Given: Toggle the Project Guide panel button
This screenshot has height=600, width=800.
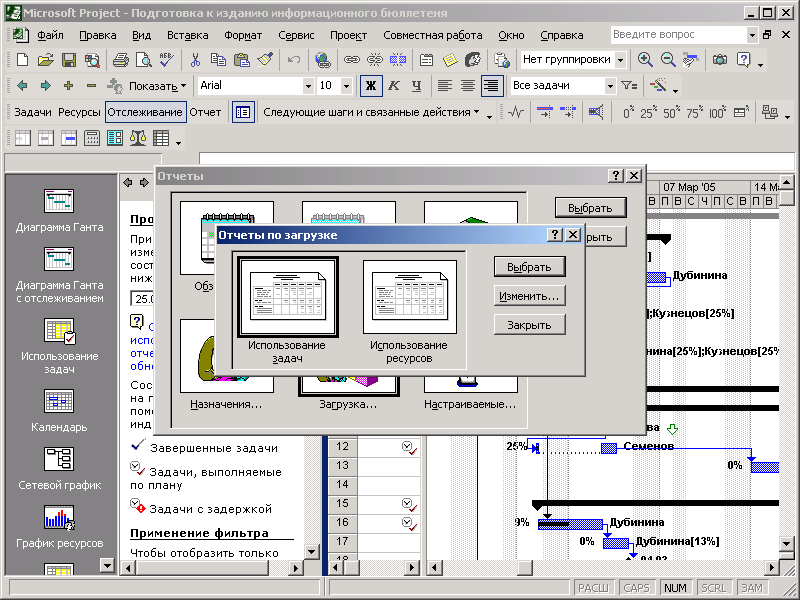Looking at the screenshot, I should point(243,112).
